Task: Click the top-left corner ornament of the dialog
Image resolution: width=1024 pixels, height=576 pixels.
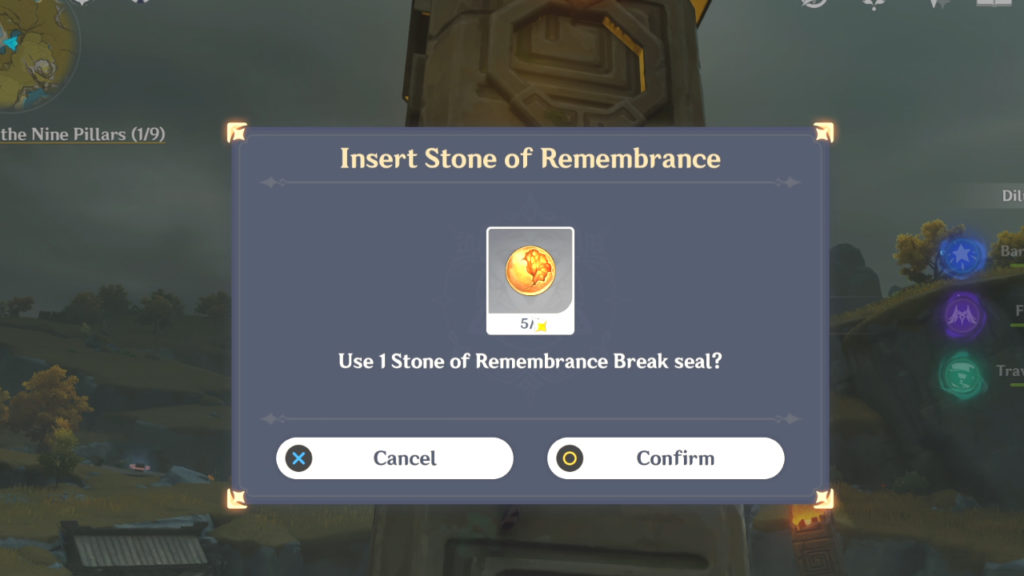Action: [x=236, y=130]
